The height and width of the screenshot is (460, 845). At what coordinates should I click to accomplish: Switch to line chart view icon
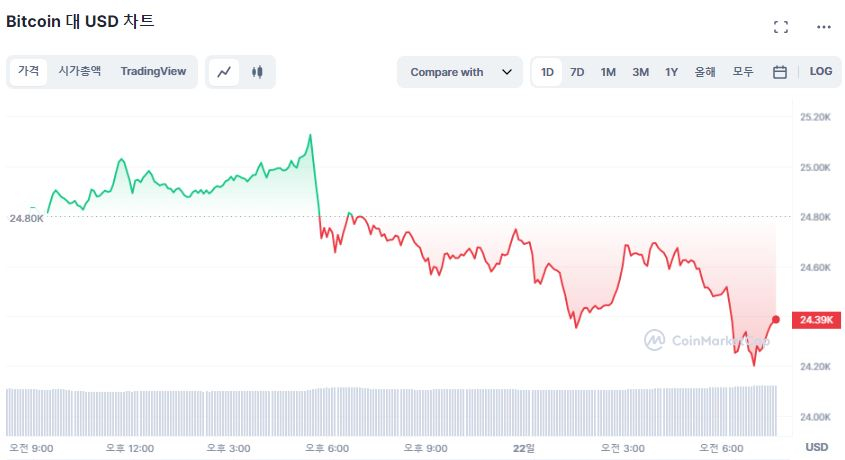(224, 72)
